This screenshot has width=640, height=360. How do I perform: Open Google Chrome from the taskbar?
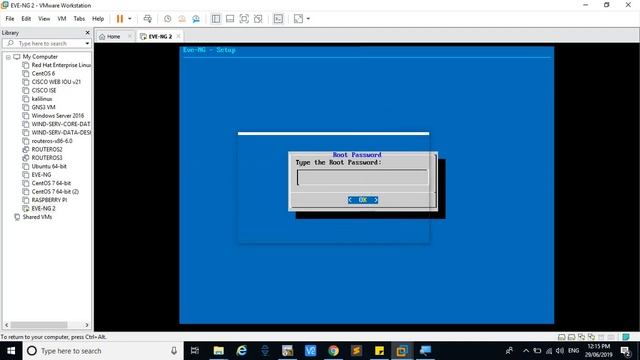tap(333, 351)
